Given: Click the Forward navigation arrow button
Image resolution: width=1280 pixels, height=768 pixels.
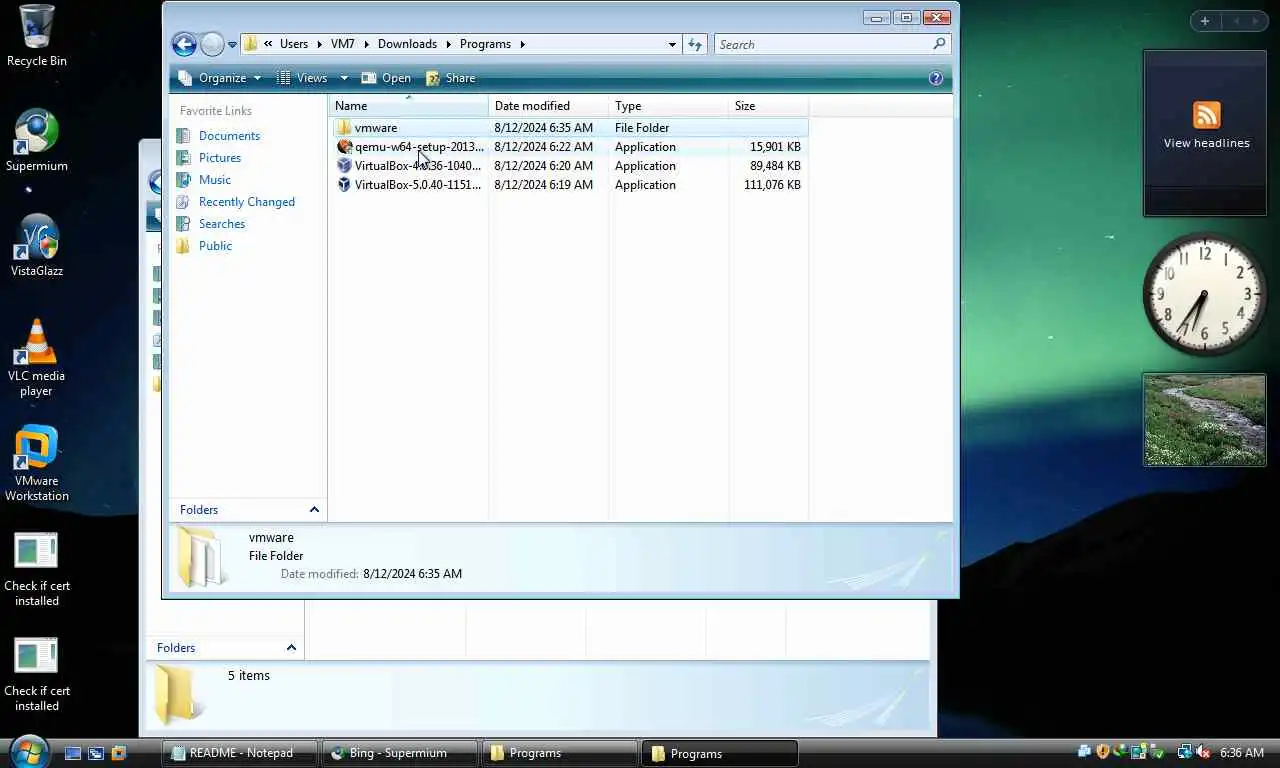Looking at the screenshot, I should [x=212, y=44].
